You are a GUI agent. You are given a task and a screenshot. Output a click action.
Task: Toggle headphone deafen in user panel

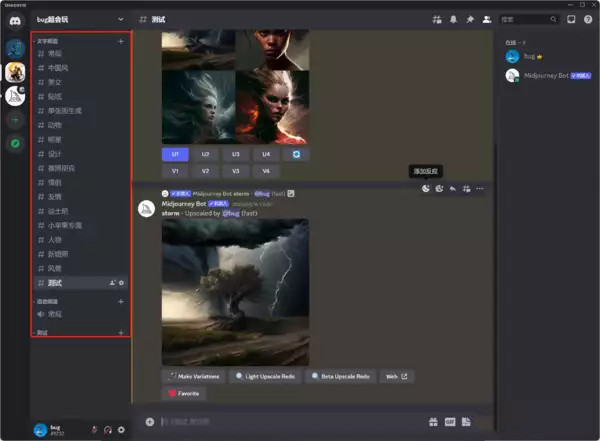[108, 430]
